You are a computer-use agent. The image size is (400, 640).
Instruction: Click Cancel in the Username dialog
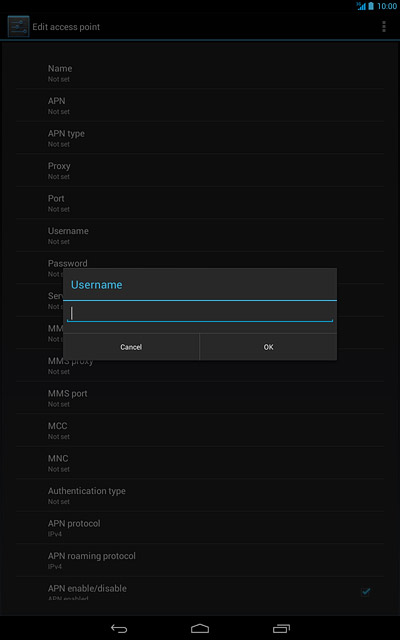tap(131, 347)
